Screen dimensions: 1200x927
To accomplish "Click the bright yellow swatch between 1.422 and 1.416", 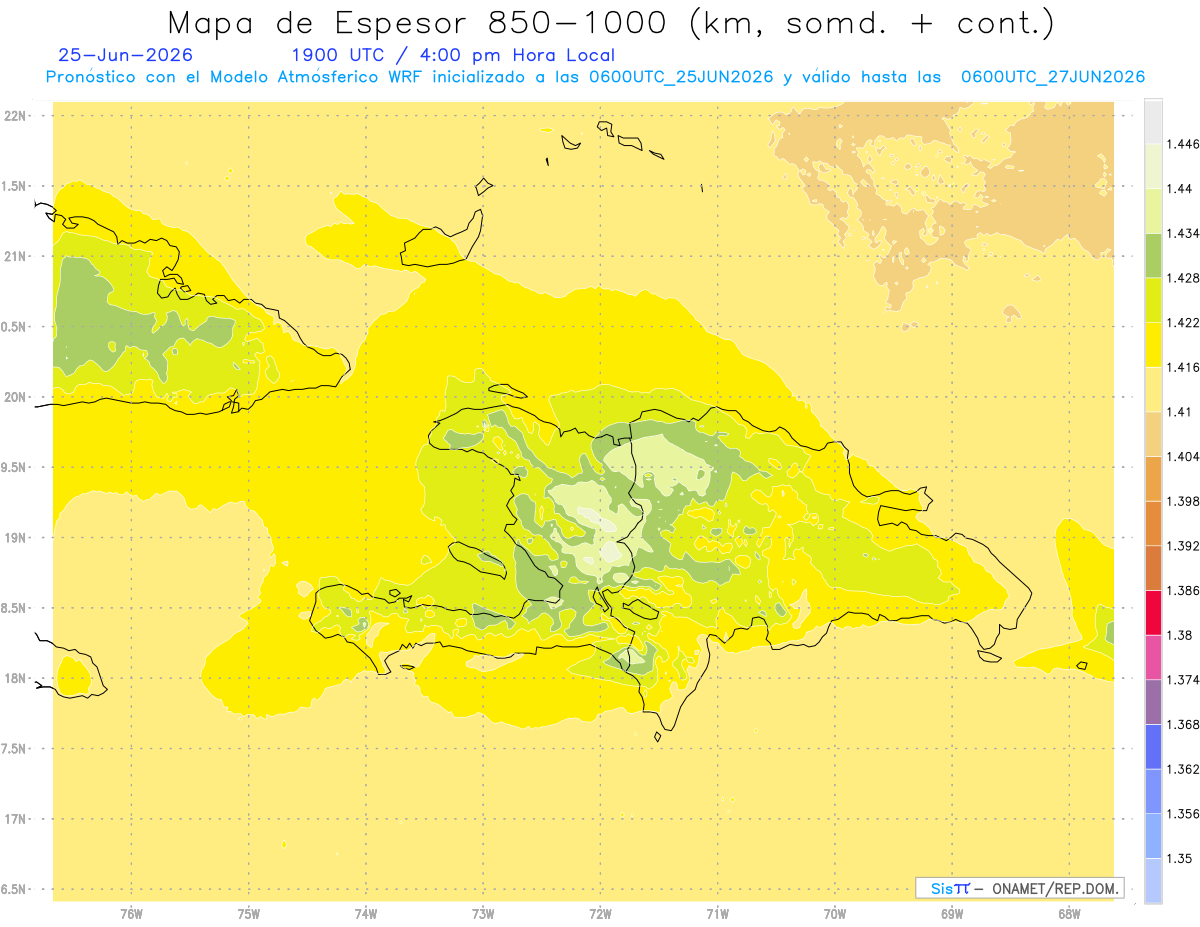I will 1153,345.
